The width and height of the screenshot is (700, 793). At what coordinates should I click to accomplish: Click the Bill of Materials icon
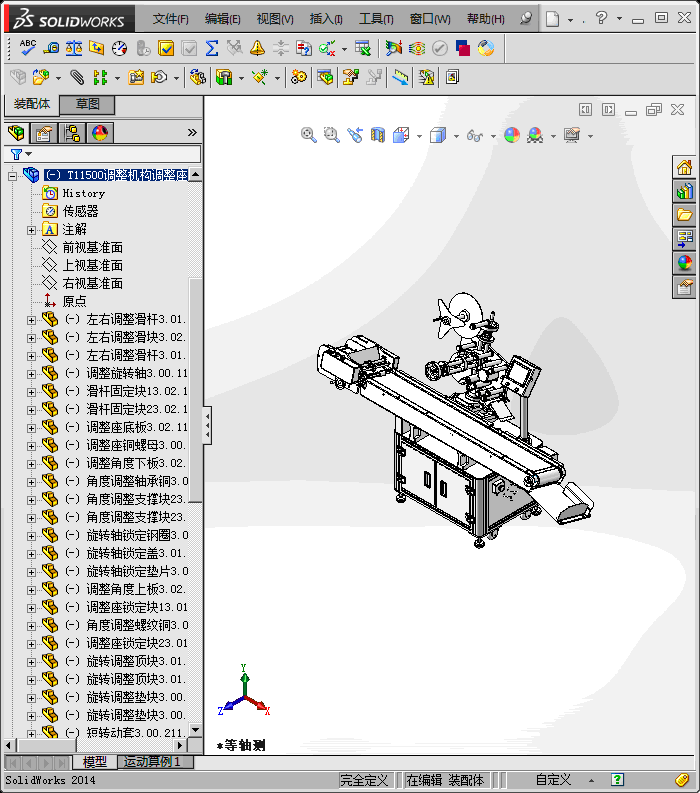(325, 77)
